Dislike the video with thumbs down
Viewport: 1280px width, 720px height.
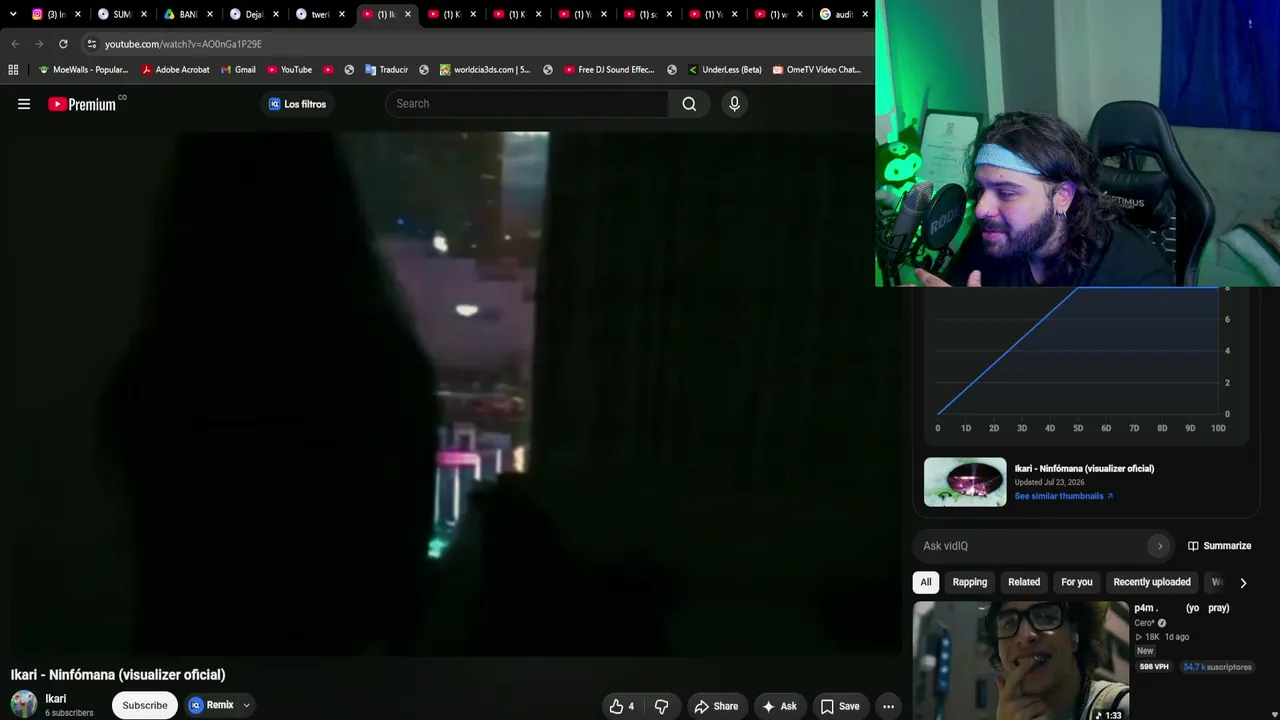[x=661, y=706]
